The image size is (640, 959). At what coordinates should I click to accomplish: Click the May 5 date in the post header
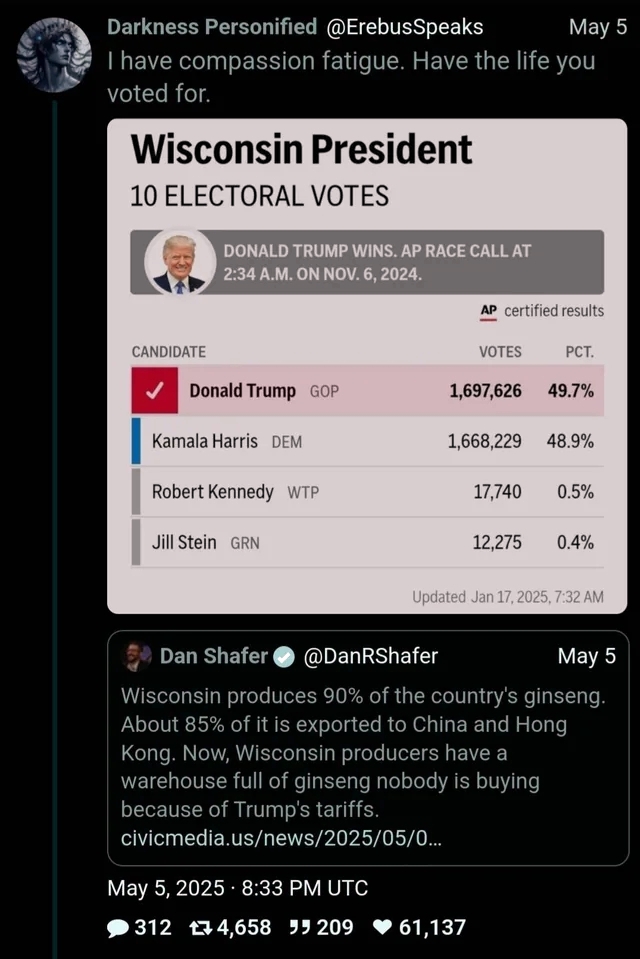point(598,28)
